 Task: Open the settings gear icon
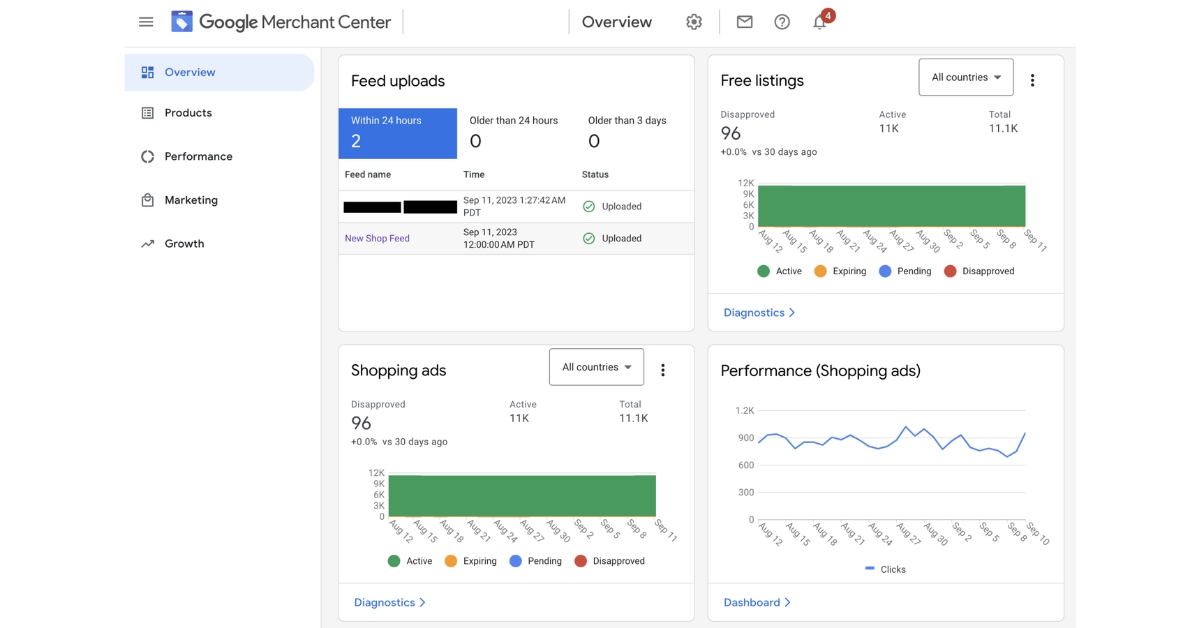[694, 22]
